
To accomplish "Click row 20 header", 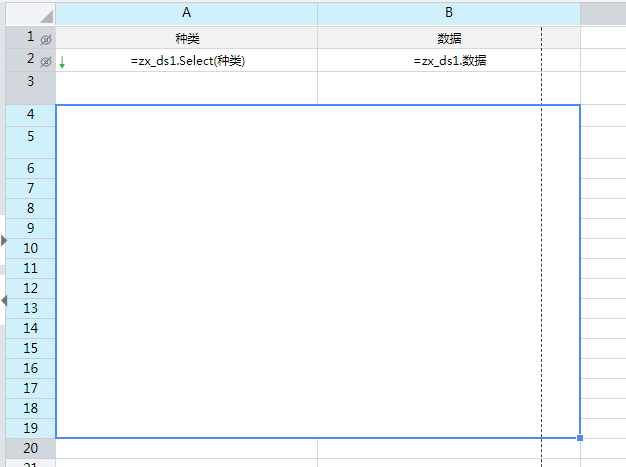I will [x=30, y=449].
